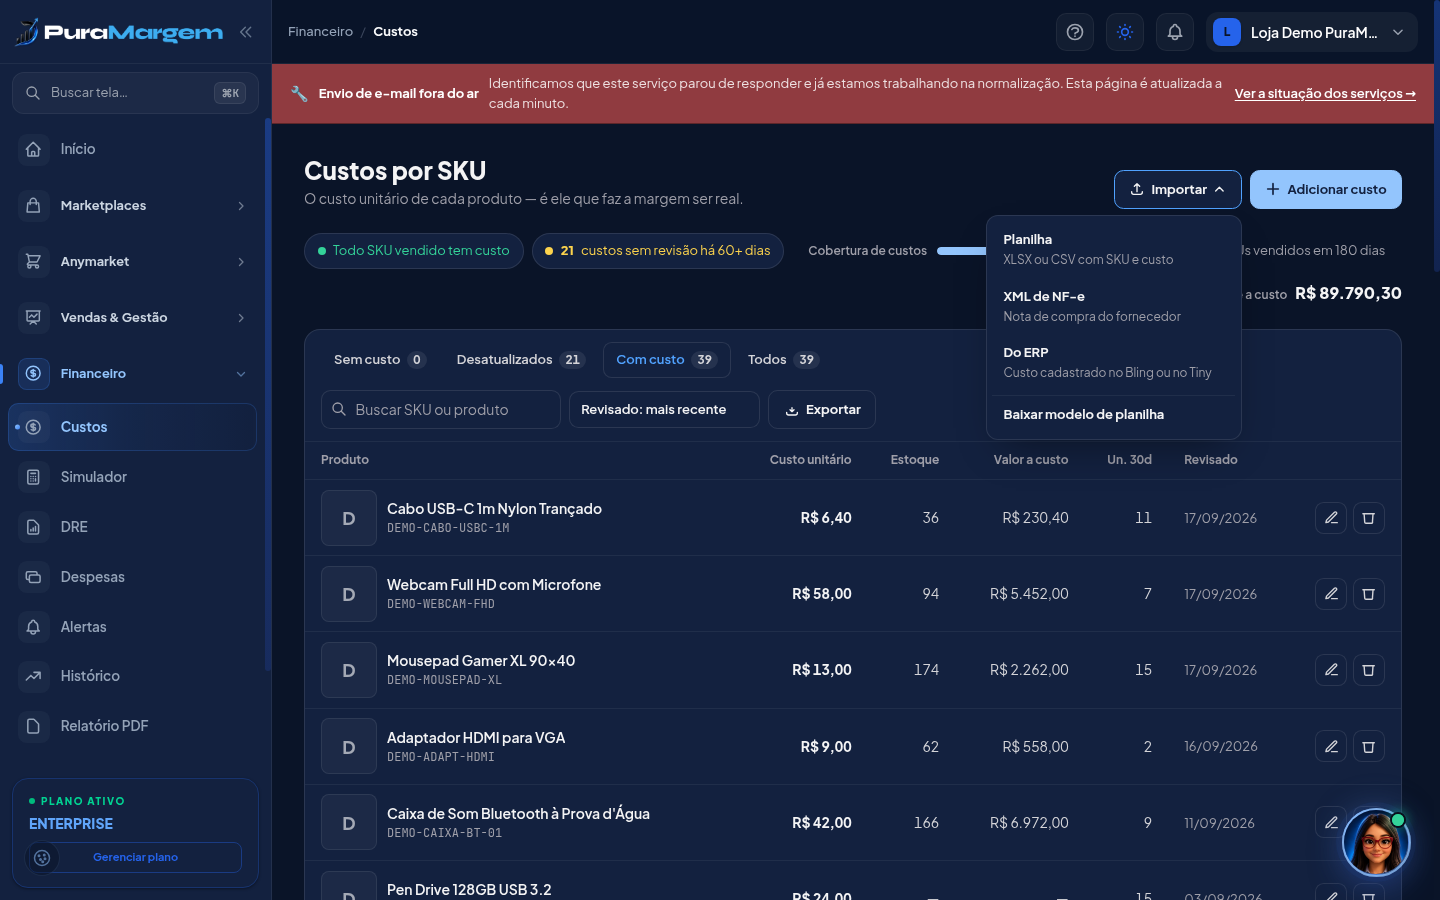Switch to the Sem custo tab

pos(379,360)
